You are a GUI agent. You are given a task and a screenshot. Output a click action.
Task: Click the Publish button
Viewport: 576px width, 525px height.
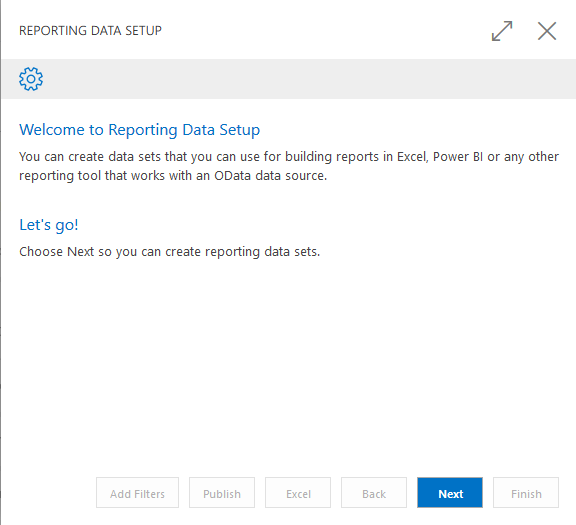tap(222, 493)
